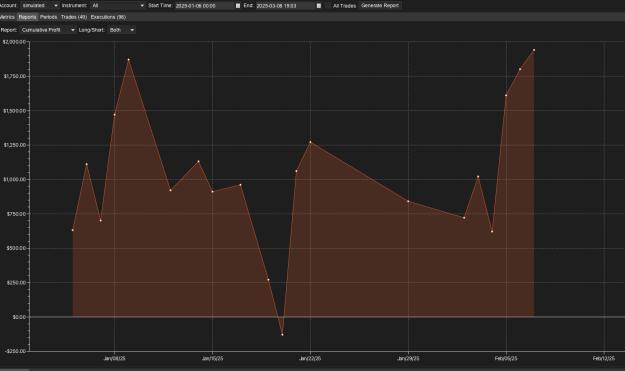Screen dimensions: 625x371
Task: Toggle the All Trades checkbox
Action: pos(328,6)
